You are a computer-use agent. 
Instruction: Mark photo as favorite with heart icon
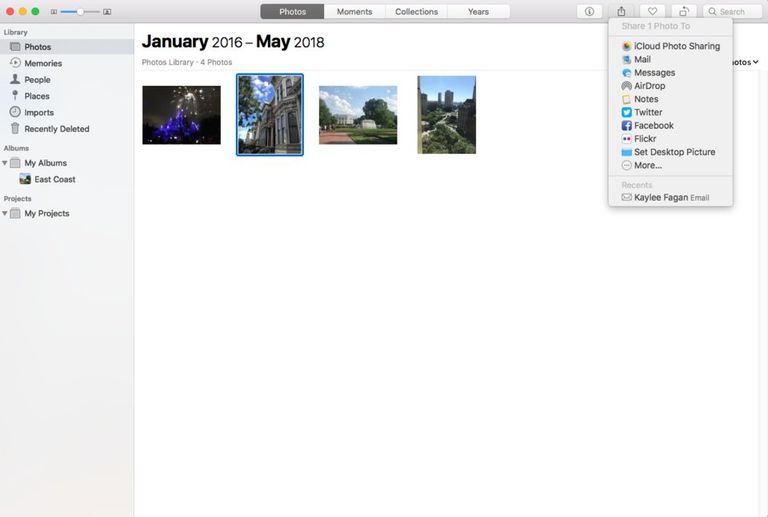pos(652,12)
